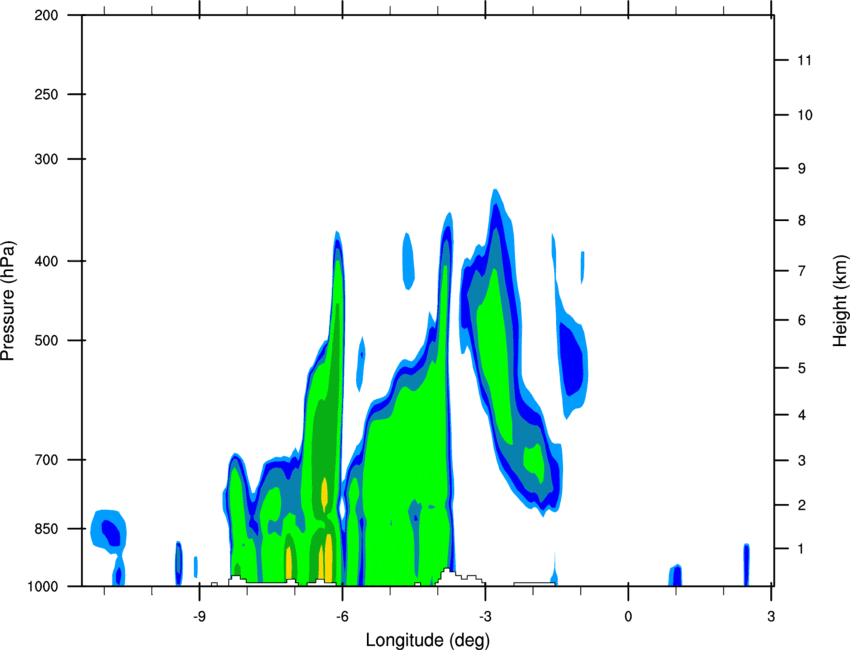Pick the 9 km height label
This screenshot has height=650, width=850.
pyautogui.click(x=802, y=169)
